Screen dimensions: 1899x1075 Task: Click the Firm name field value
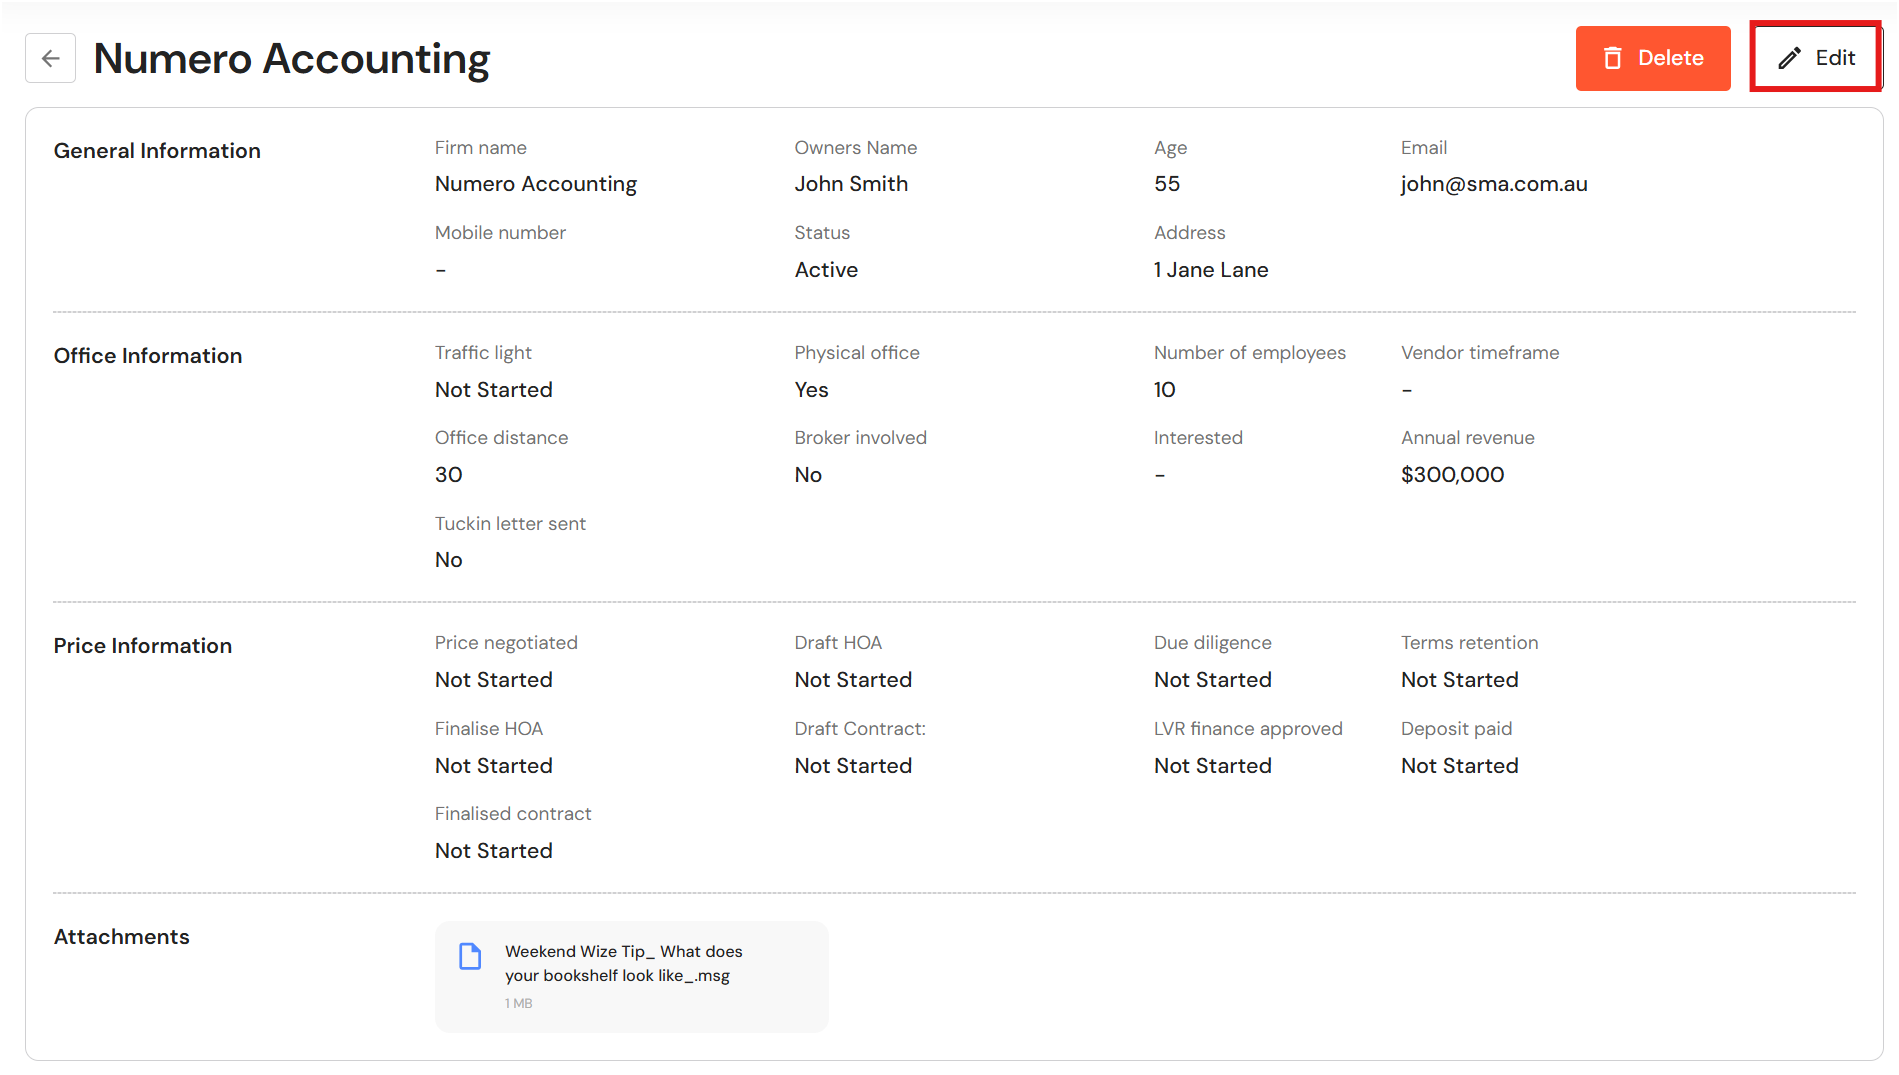[x=535, y=184]
